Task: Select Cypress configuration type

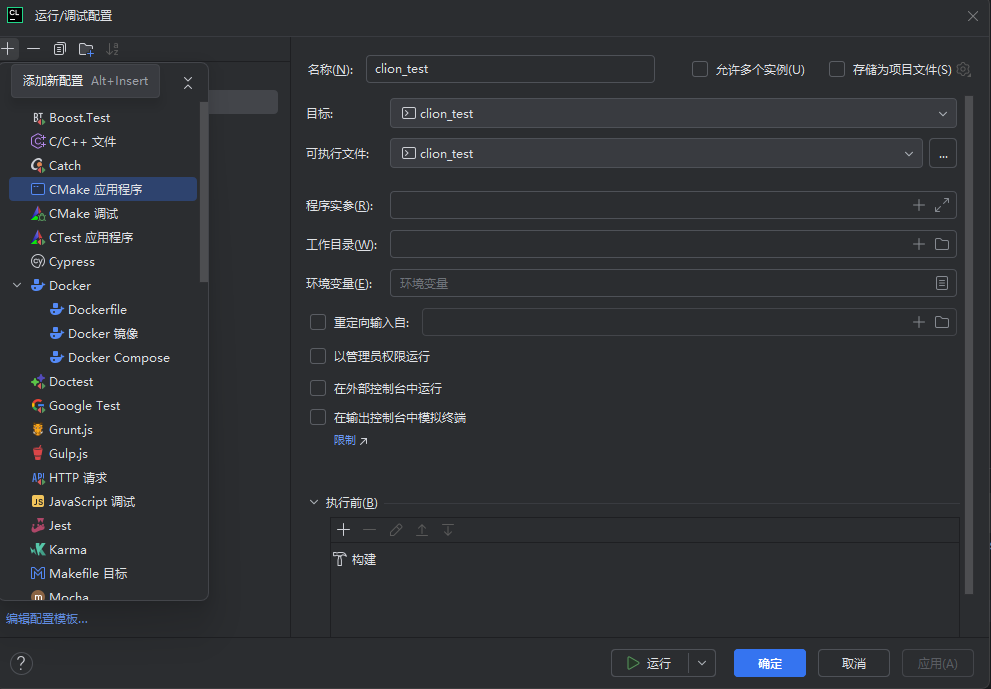Action: pyautogui.click(x=103, y=262)
